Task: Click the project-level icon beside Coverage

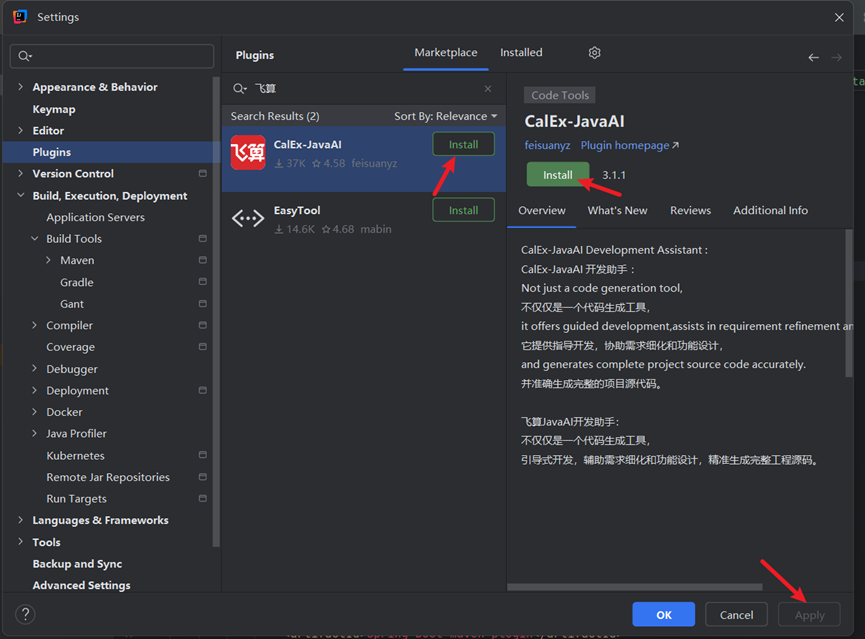Action: (x=202, y=347)
